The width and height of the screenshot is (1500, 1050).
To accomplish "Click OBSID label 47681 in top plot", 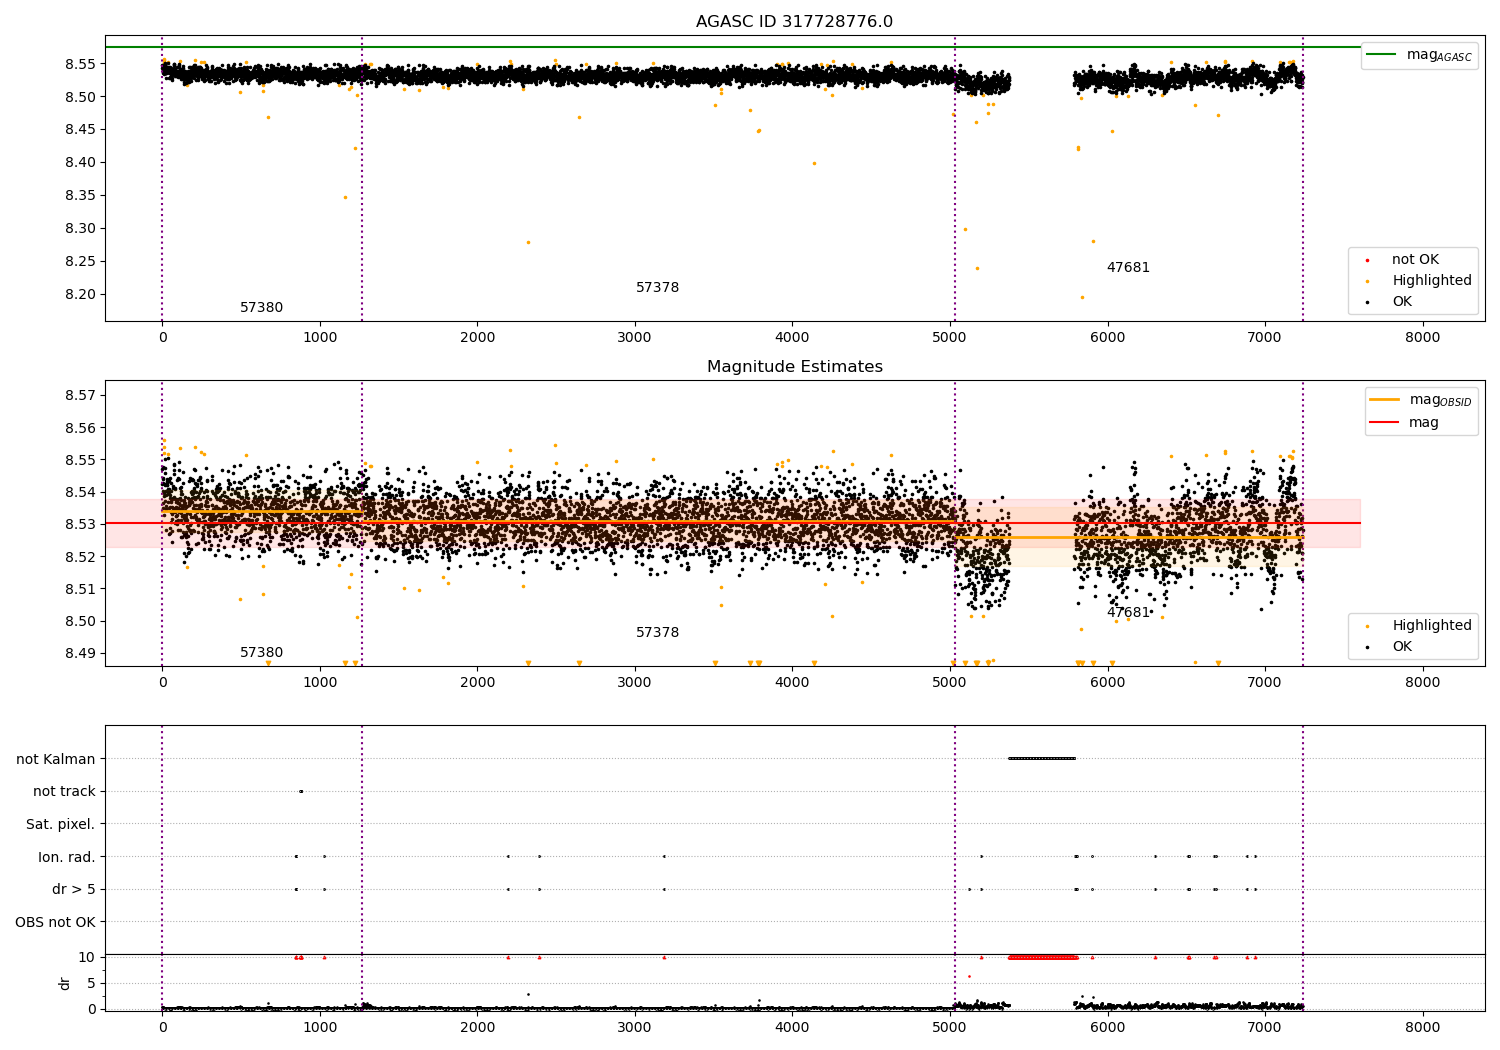I will [x=1128, y=268].
